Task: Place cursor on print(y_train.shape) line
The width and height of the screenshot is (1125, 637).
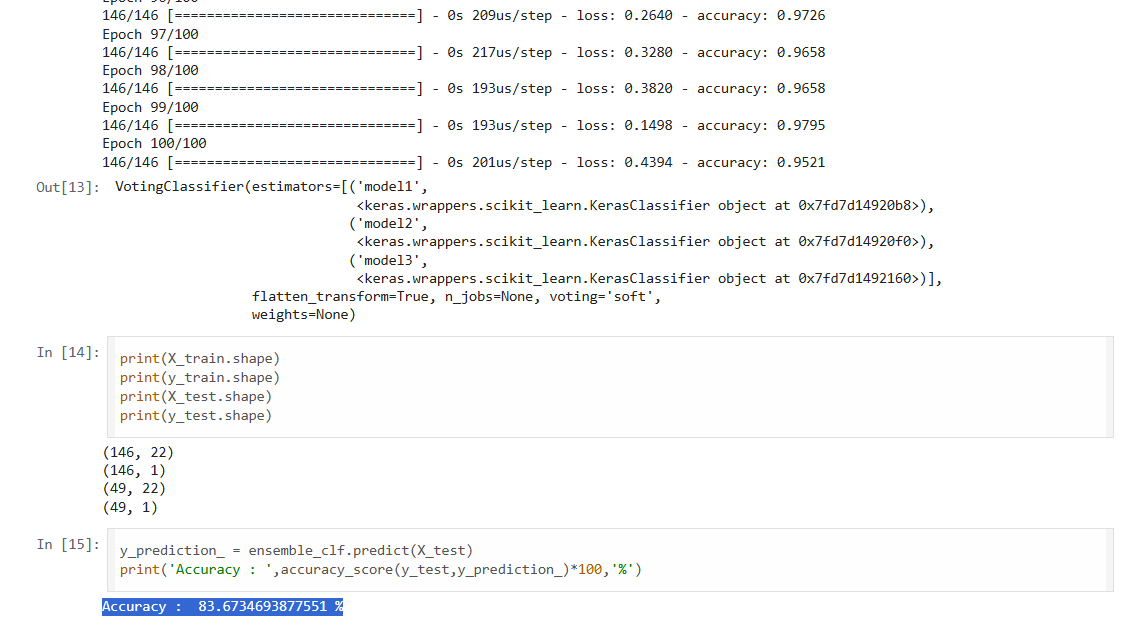Action: pyautogui.click(x=199, y=378)
